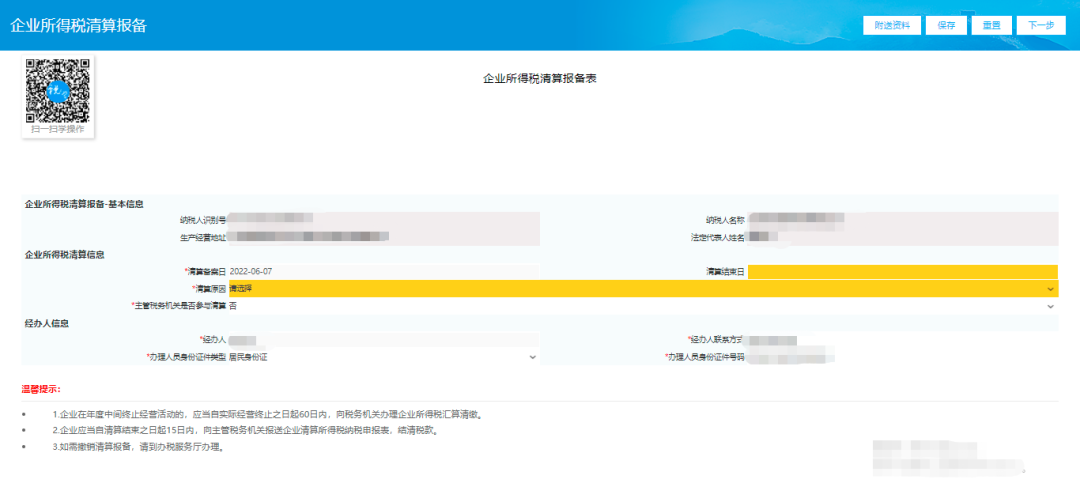
Task: Edit the 经办人联系方式 field
Action: pos(903,339)
